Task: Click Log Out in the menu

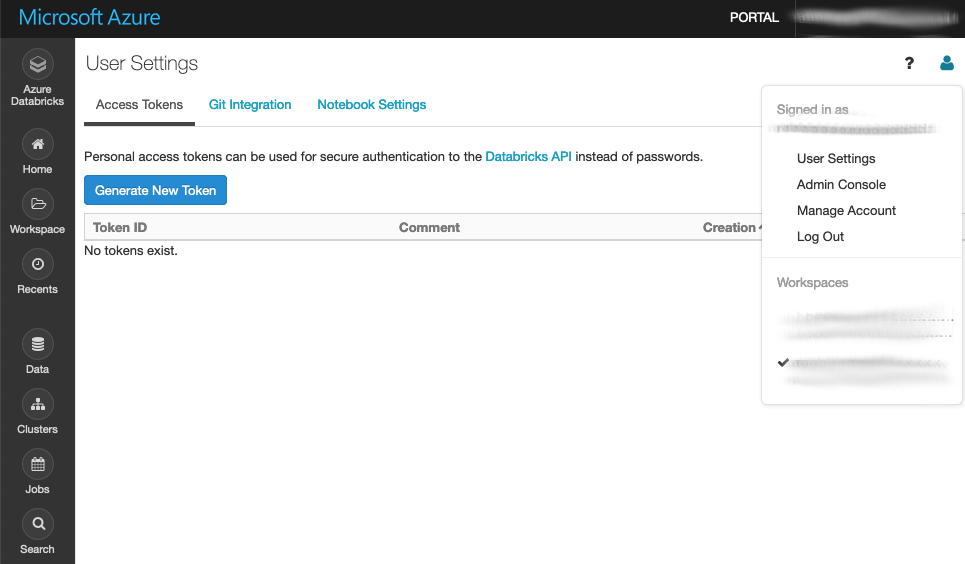Action: pyautogui.click(x=820, y=236)
